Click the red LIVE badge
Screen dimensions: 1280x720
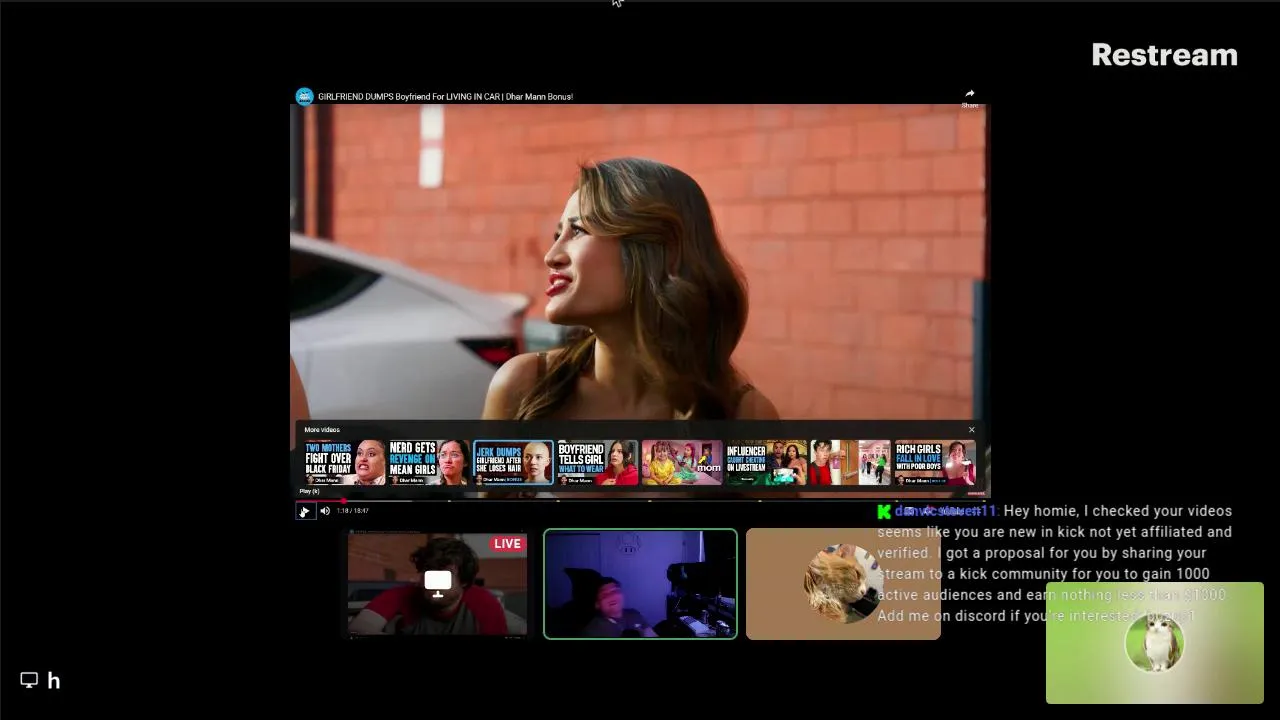(507, 544)
